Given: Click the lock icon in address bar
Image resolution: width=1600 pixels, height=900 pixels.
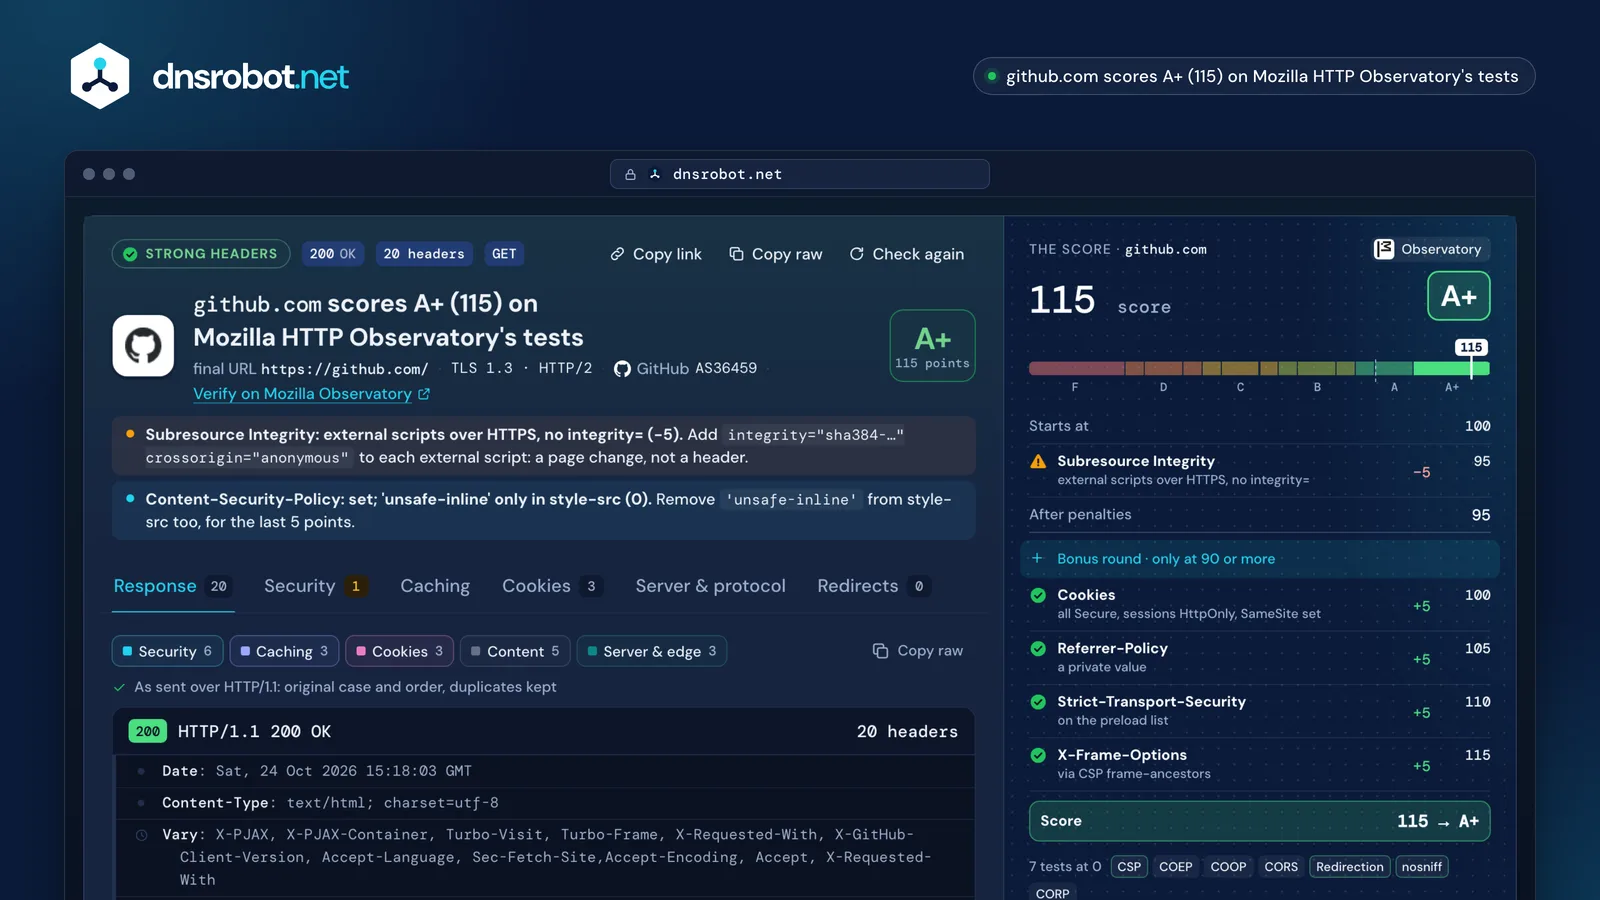Looking at the screenshot, I should pyautogui.click(x=630, y=174).
